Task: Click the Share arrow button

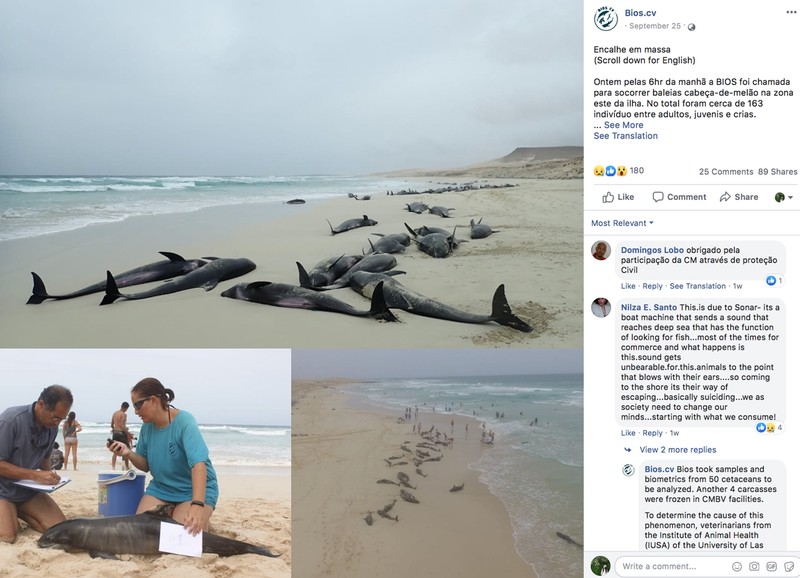Action: pyautogui.click(x=739, y=197)
